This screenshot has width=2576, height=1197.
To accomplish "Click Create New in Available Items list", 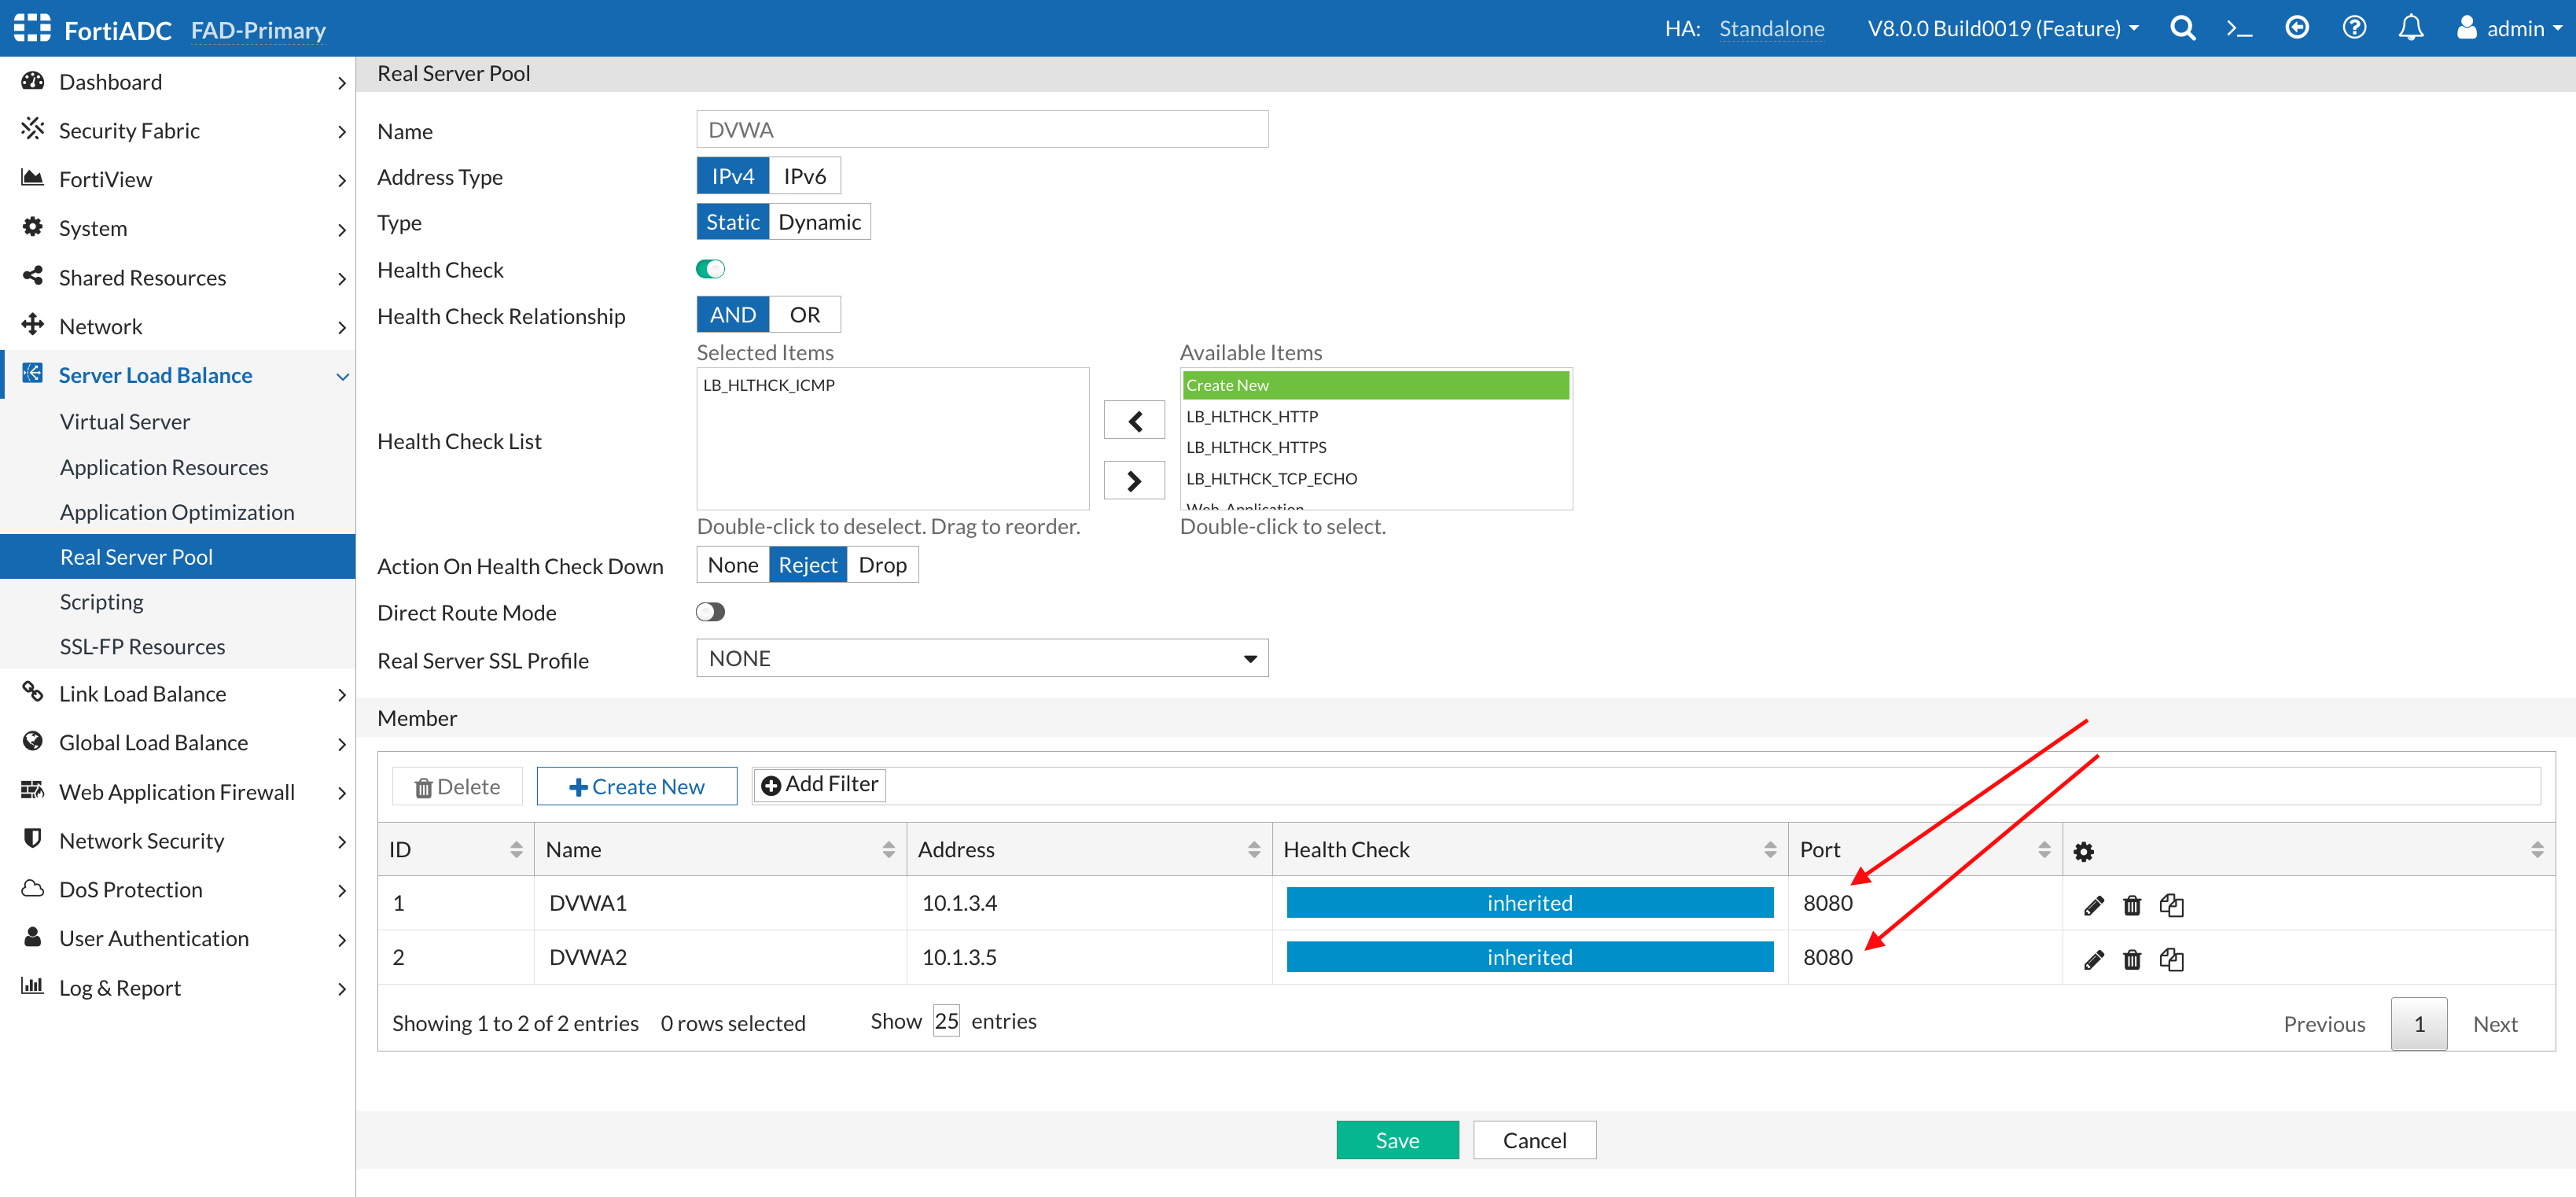I will coord(1375,385).
